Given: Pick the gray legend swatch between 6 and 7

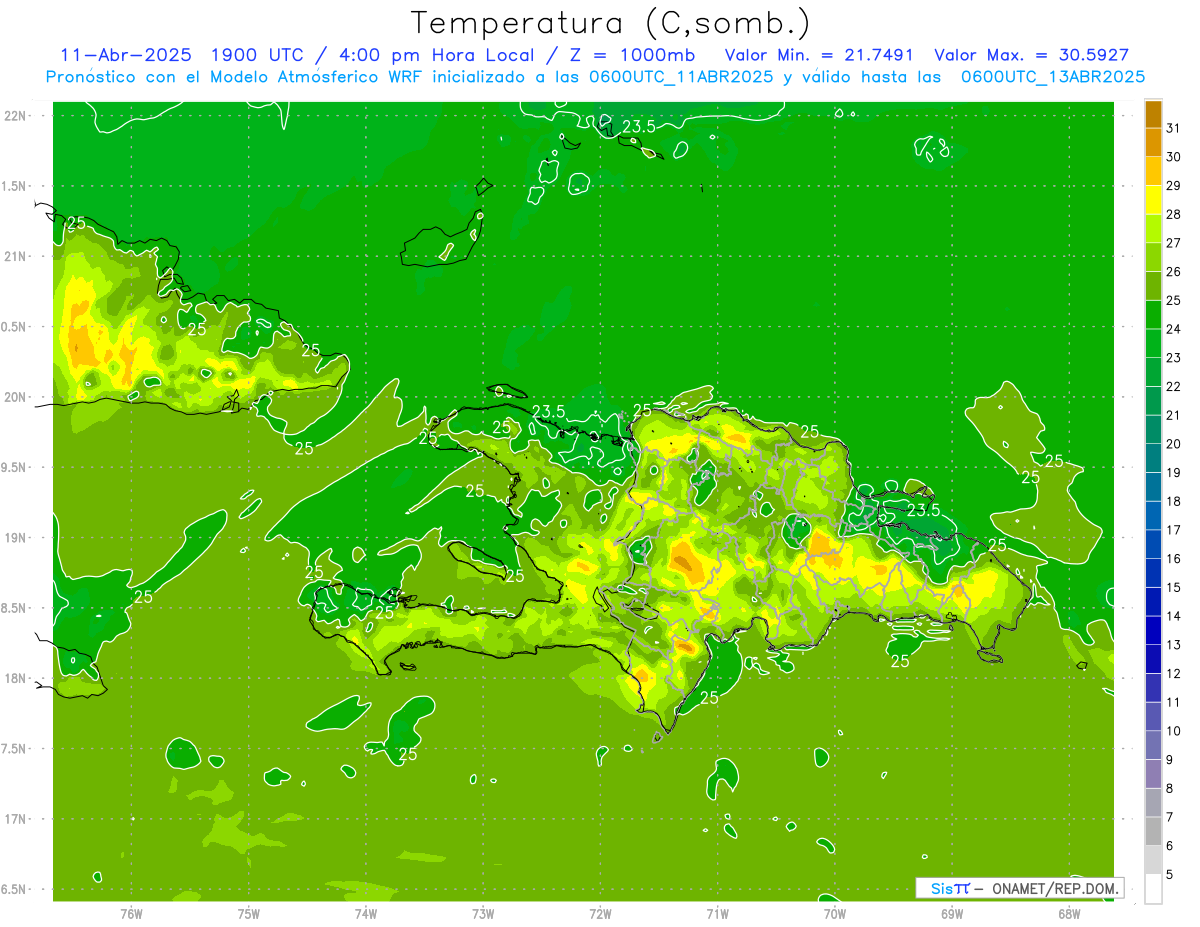Looking at the screenshot, I should (1153, 831).
